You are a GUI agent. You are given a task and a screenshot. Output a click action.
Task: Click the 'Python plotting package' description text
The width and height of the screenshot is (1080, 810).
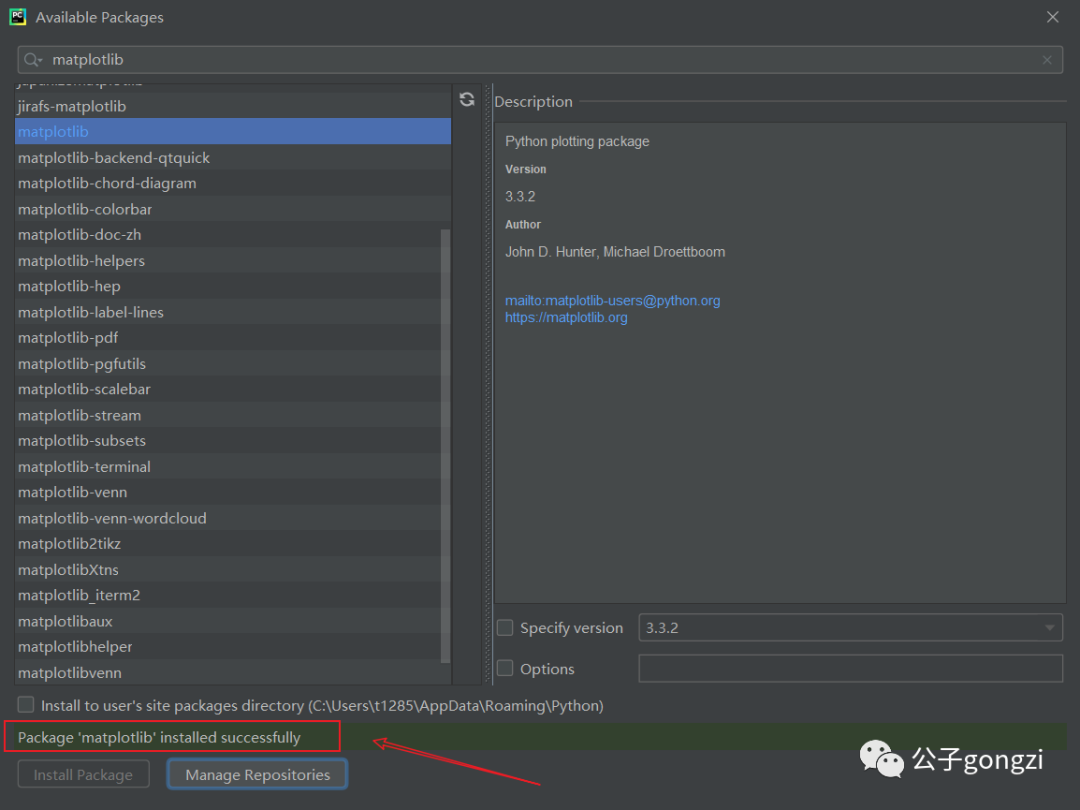point(577,141)
